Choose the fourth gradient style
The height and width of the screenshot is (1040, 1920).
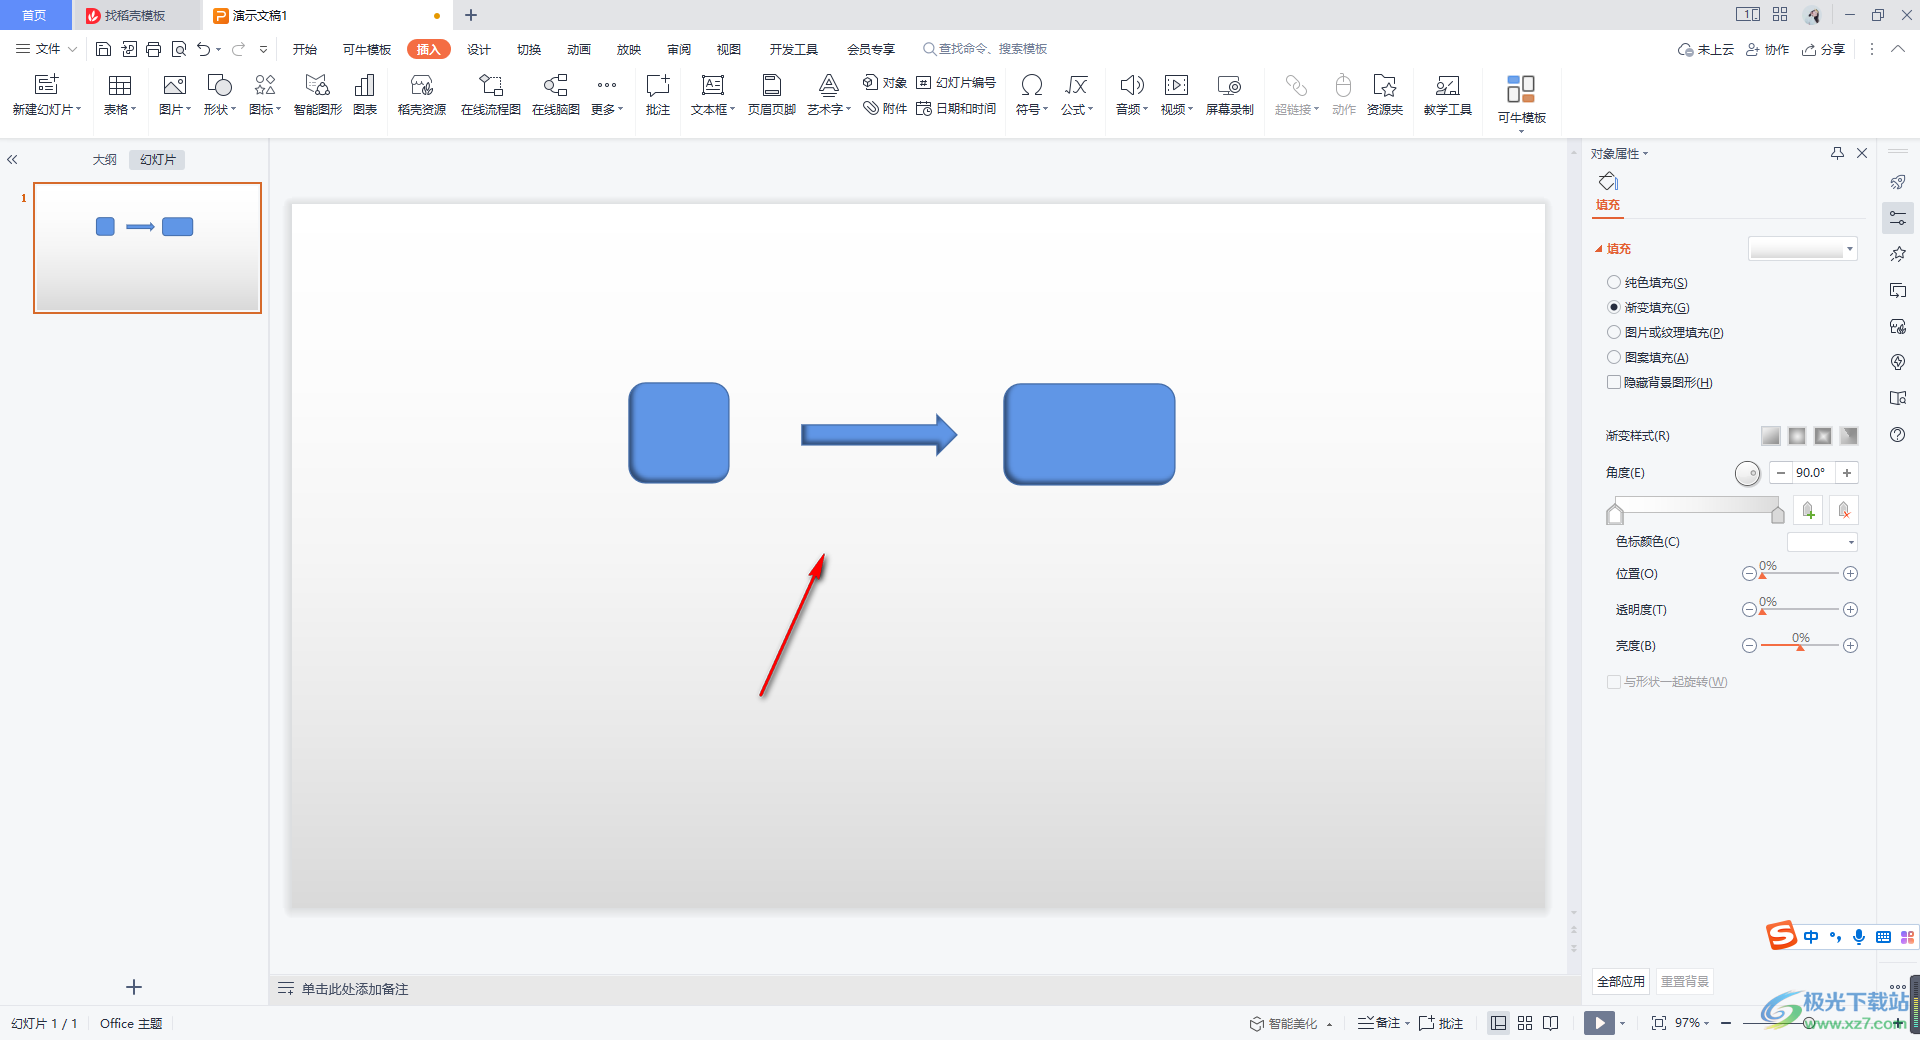pyautogui.click(x=1849, y=436)
